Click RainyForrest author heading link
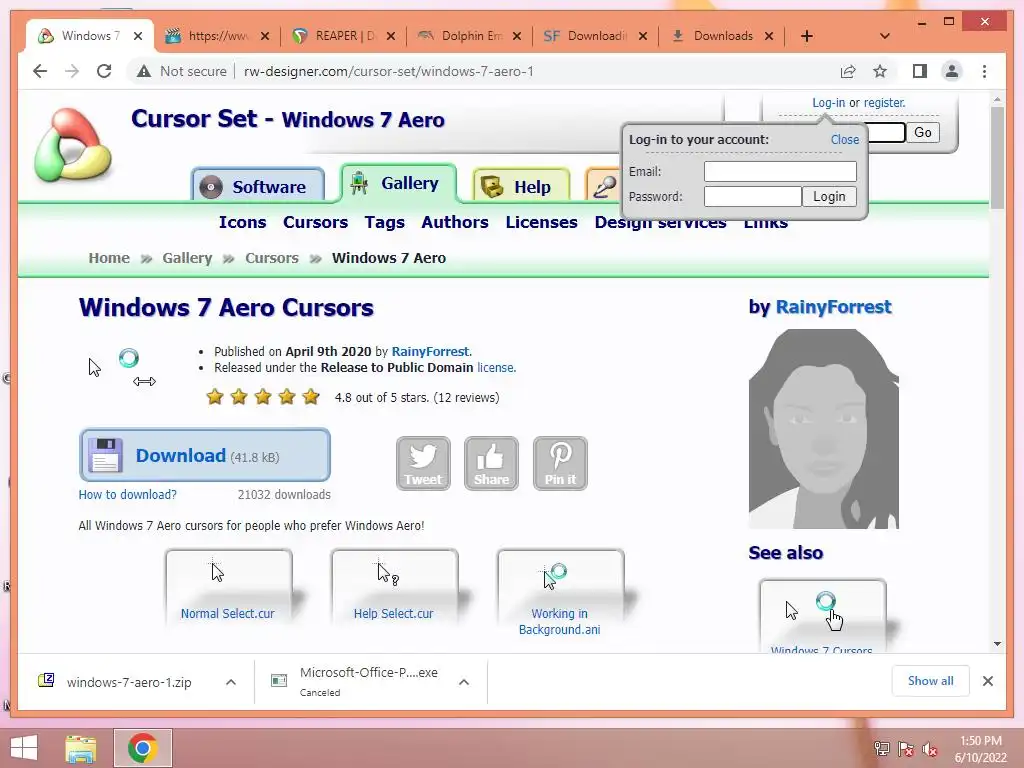This screenshot has height=768, width=1024. coord(833,307)
